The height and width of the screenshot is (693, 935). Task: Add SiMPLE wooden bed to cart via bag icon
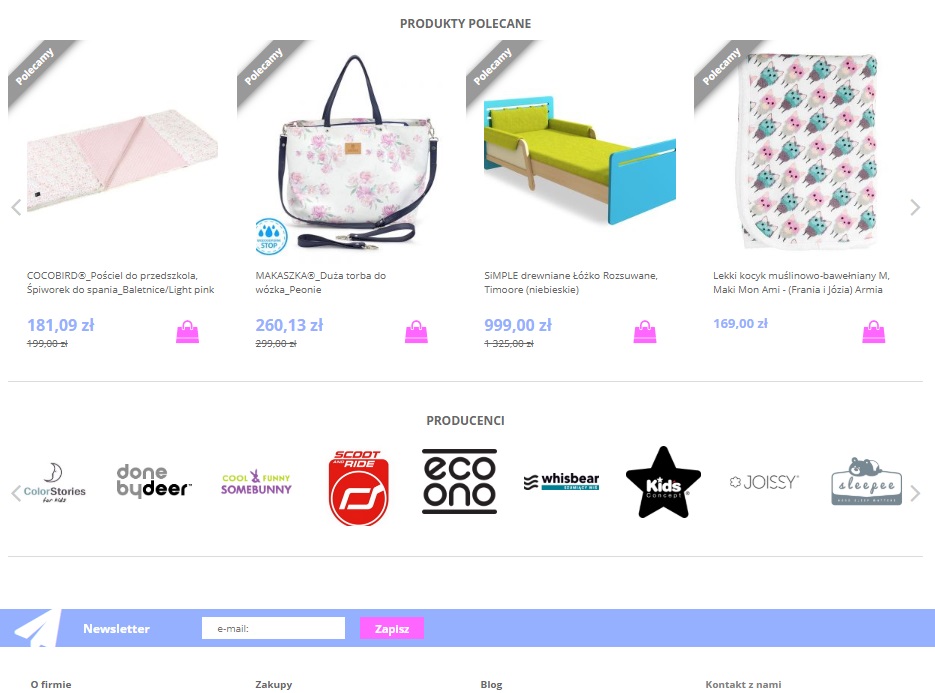[645, 332]
